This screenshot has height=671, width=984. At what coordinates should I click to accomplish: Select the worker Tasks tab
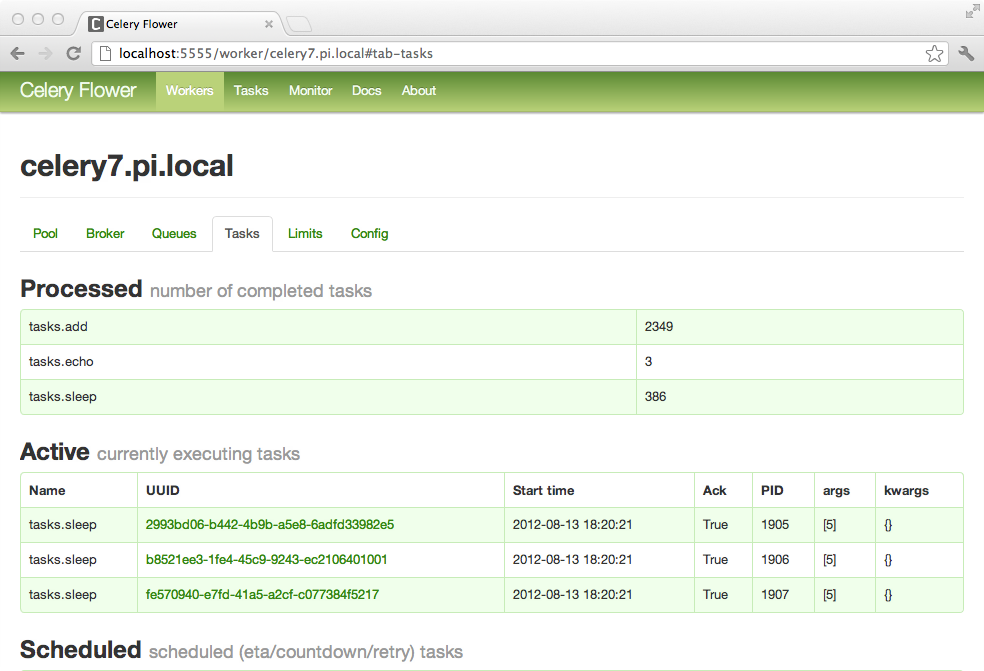[x=242, y=234]
